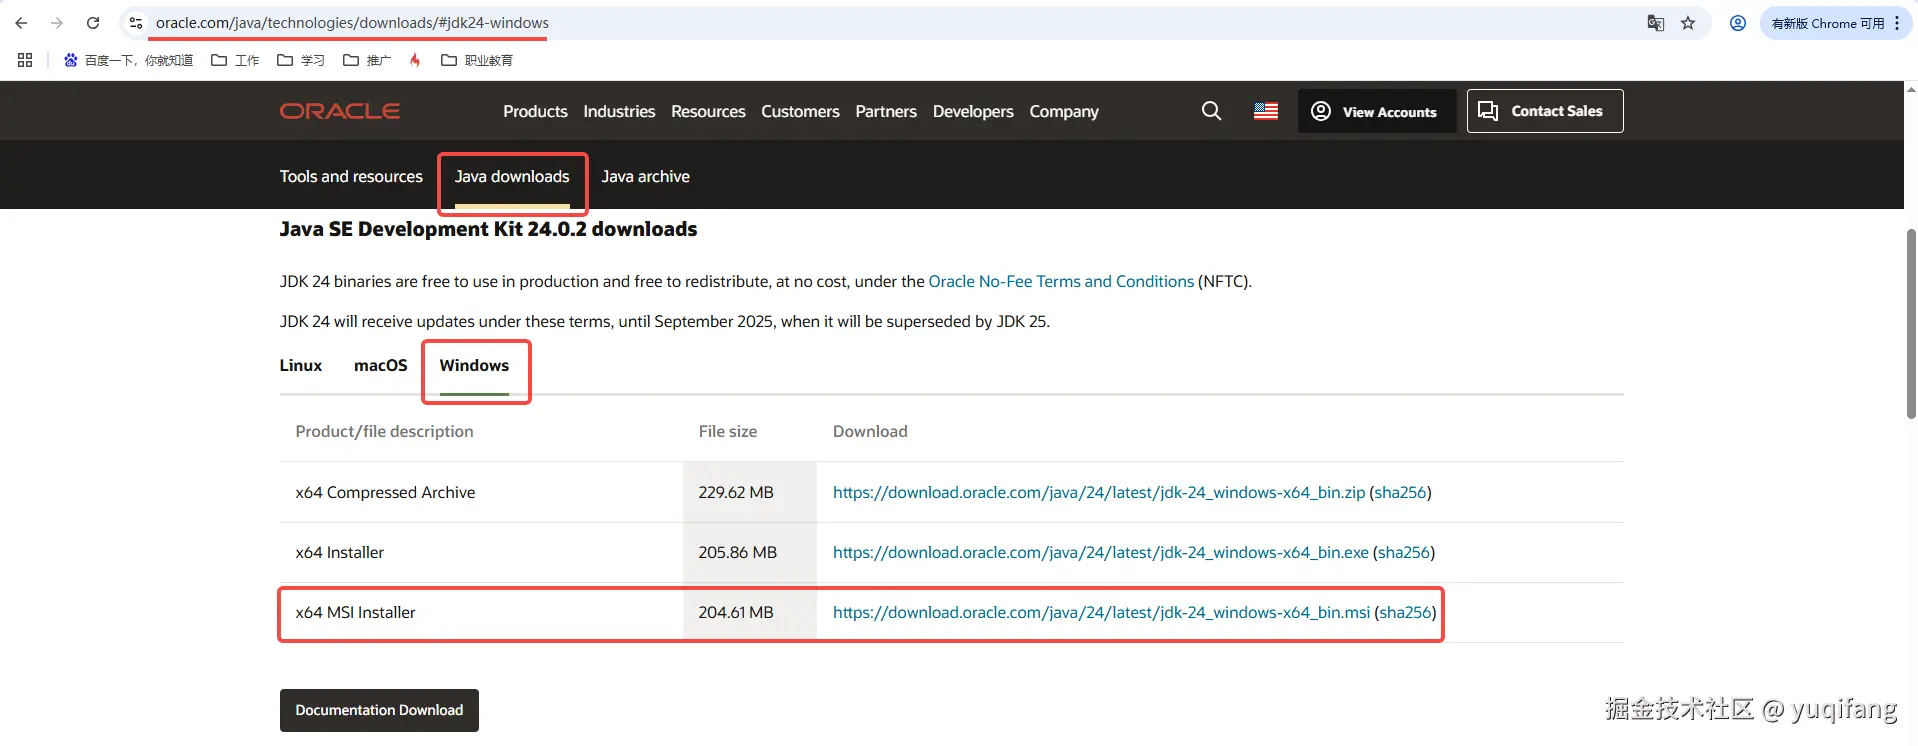Open the 工作 bookmark folder
Viewport: 1918px width, 746px height.
[235, 60]
